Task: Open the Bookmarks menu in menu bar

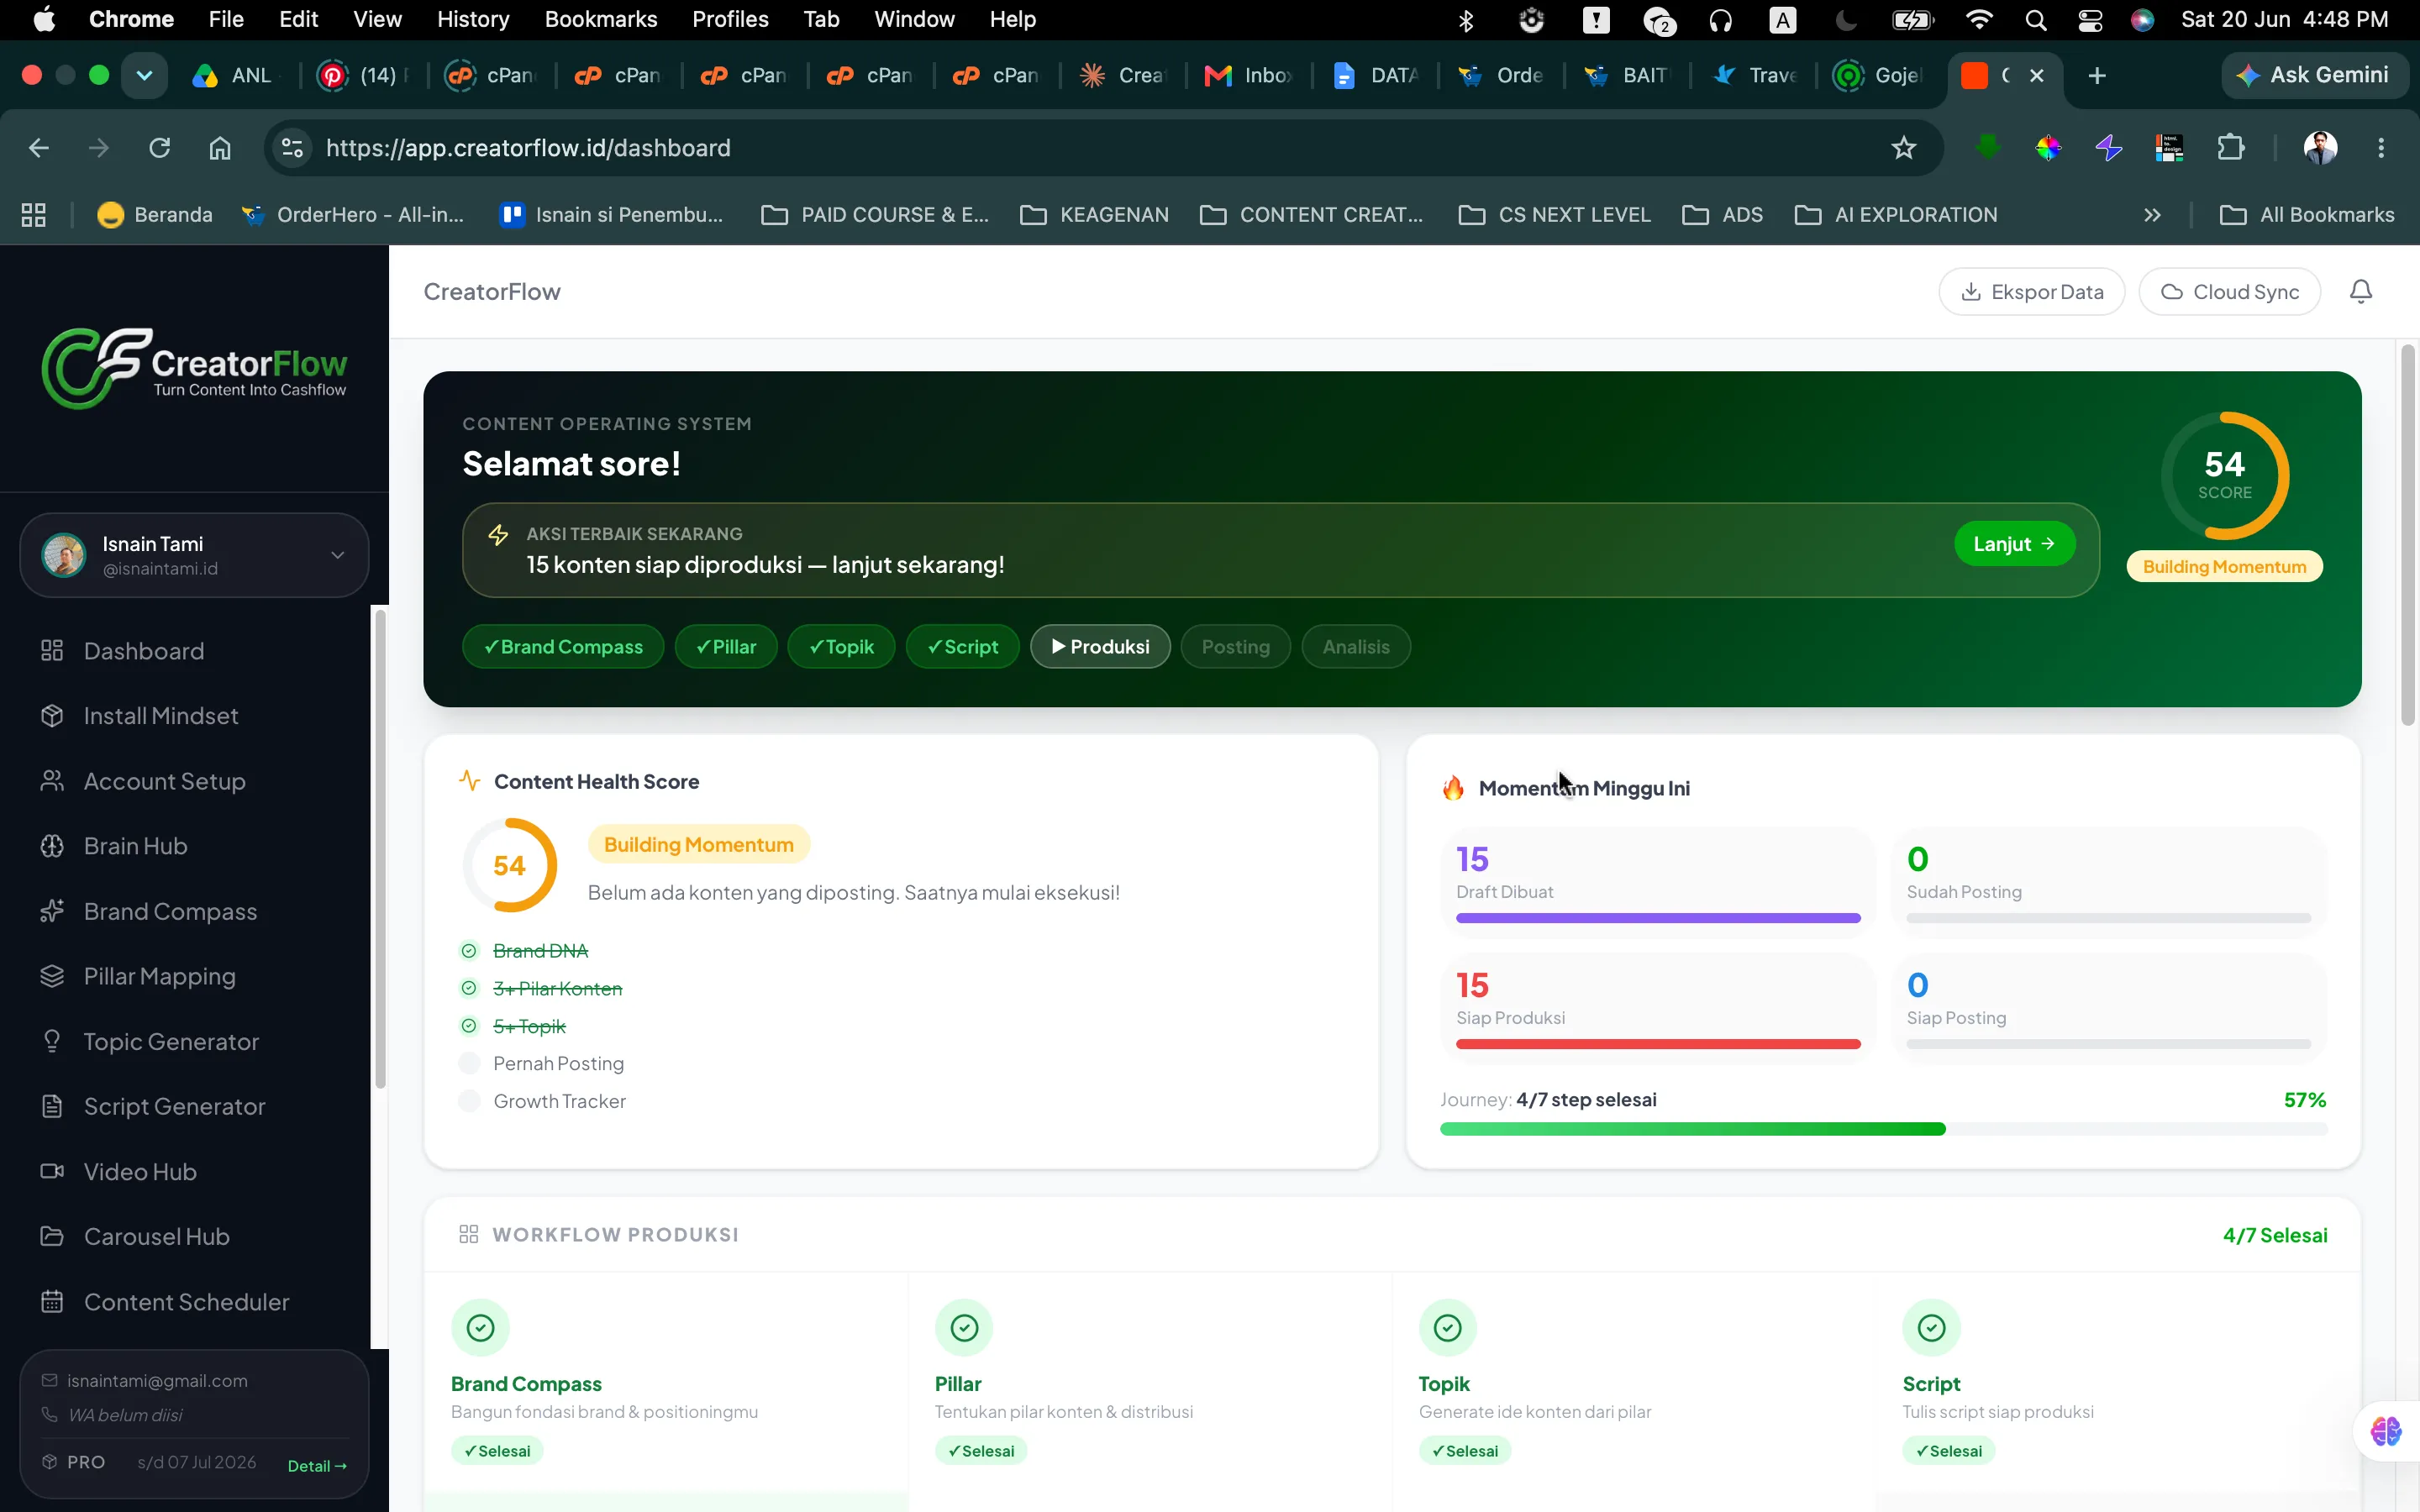Action: (600, 19)
